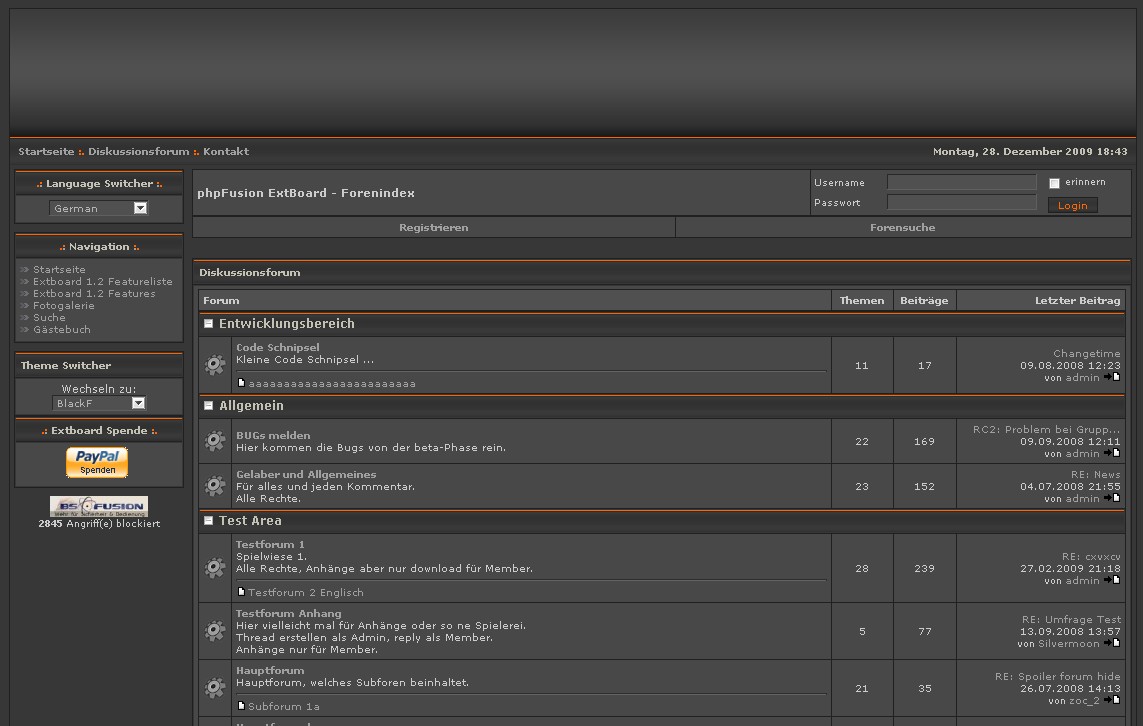The height and width of the screenshot is (726, 1143).
Task: Open the Registrieren link
Action: pos(433,228)
